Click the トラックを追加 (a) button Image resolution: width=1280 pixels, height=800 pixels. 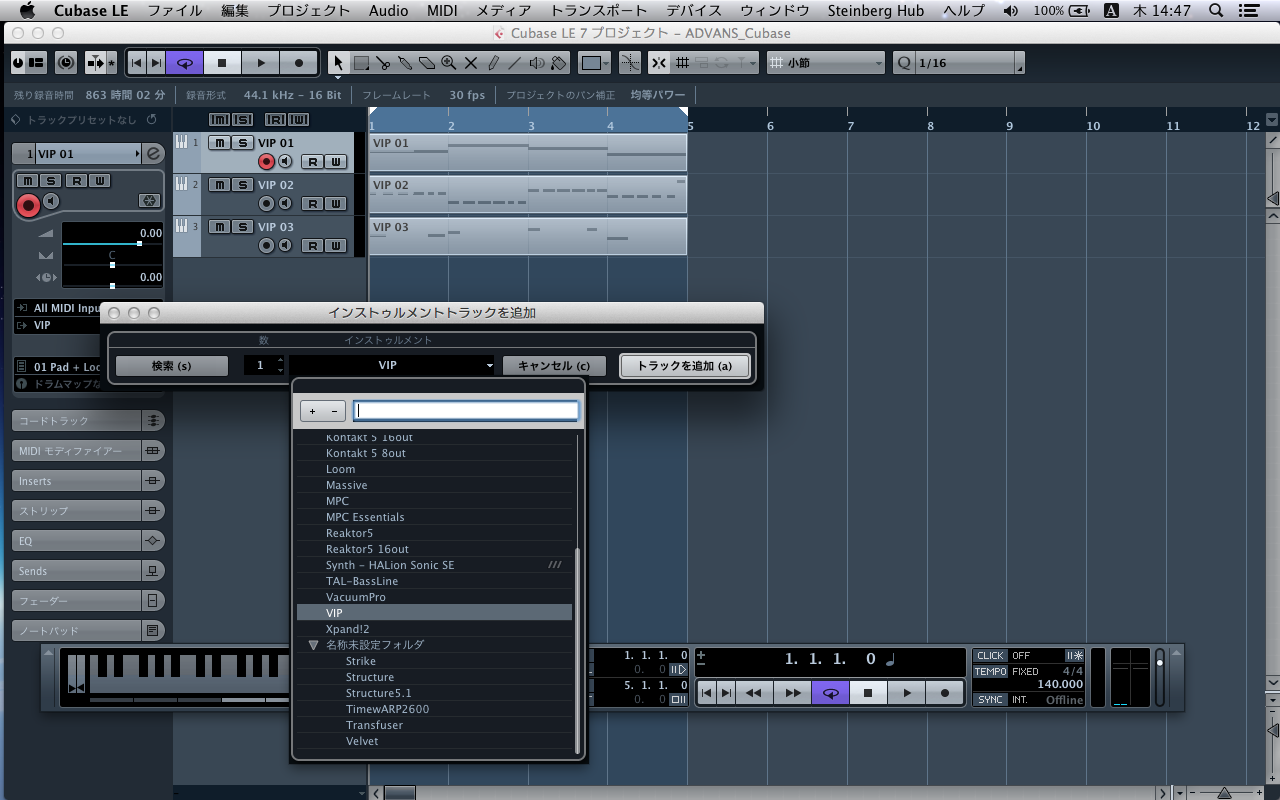coord(684,366)
